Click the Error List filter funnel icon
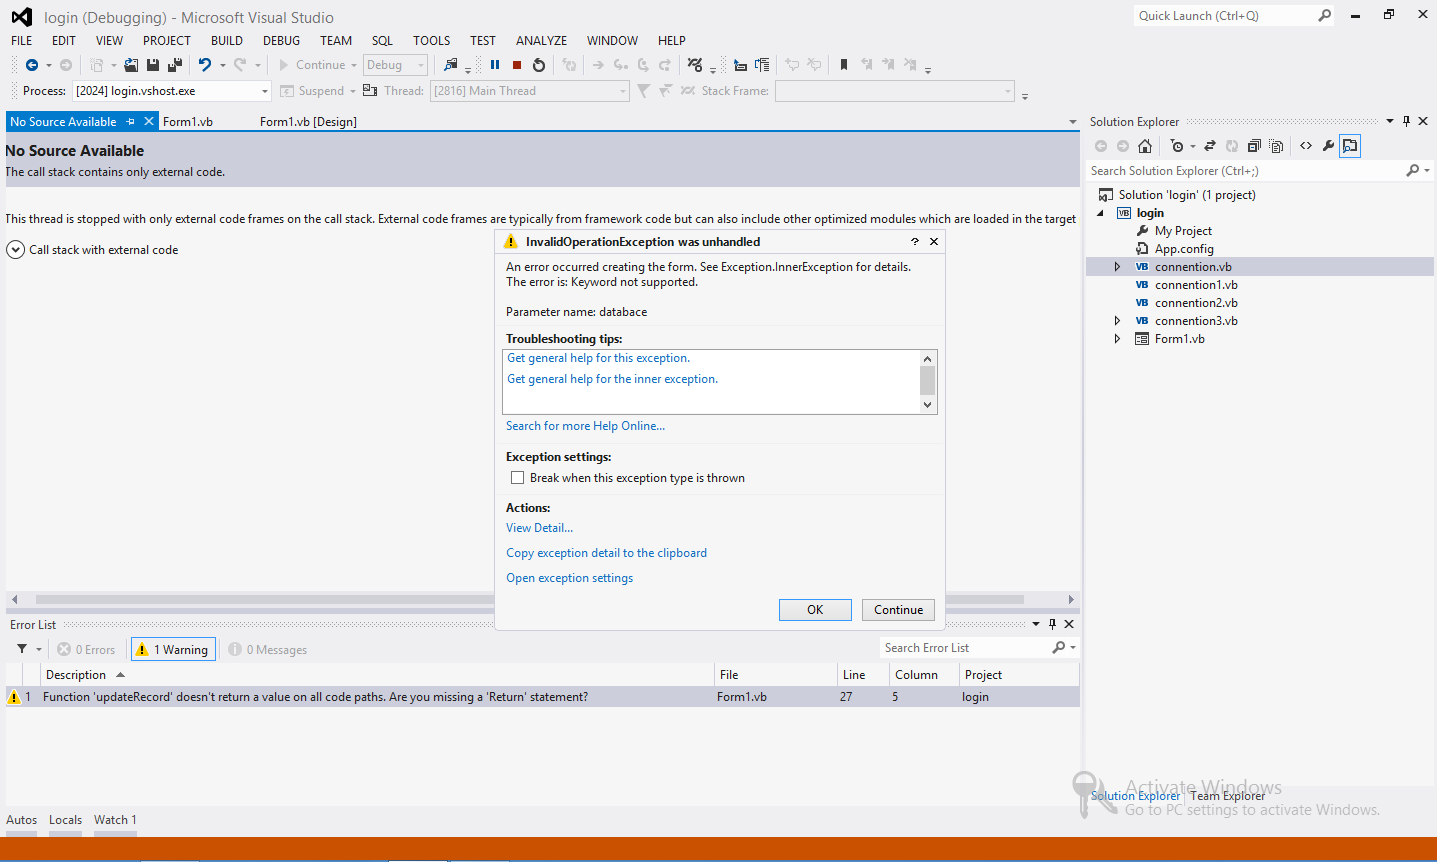This screenshot has height=862, width=1437. click(22, 649)
